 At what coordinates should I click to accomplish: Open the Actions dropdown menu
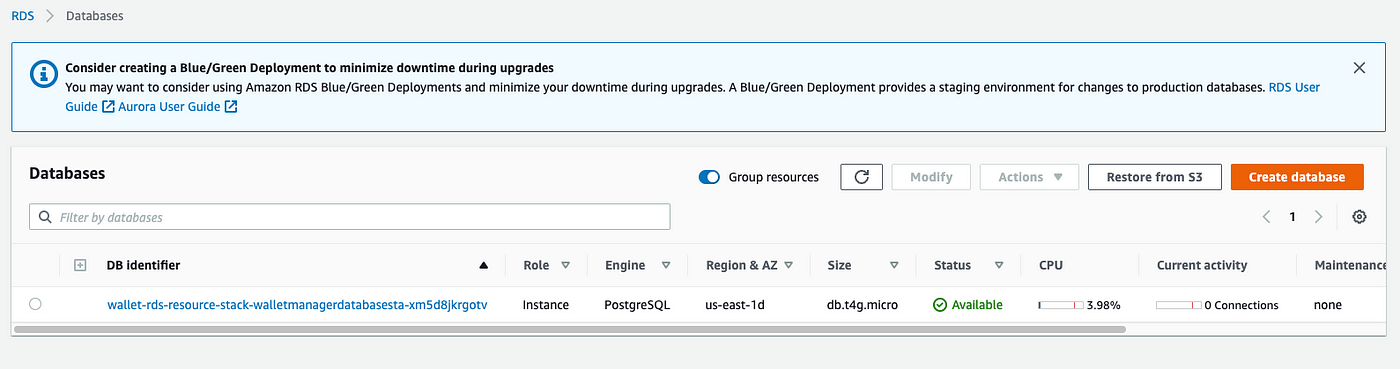click(x=1029, y=177)
